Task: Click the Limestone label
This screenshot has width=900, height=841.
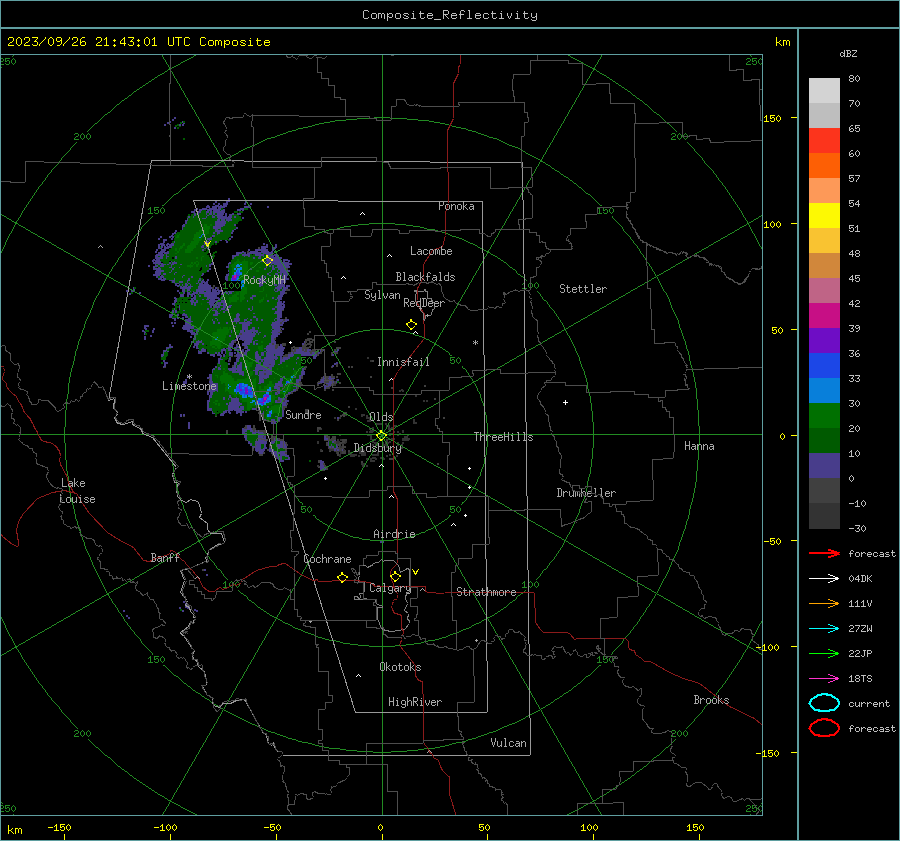Action: click(x=189, y=386)
